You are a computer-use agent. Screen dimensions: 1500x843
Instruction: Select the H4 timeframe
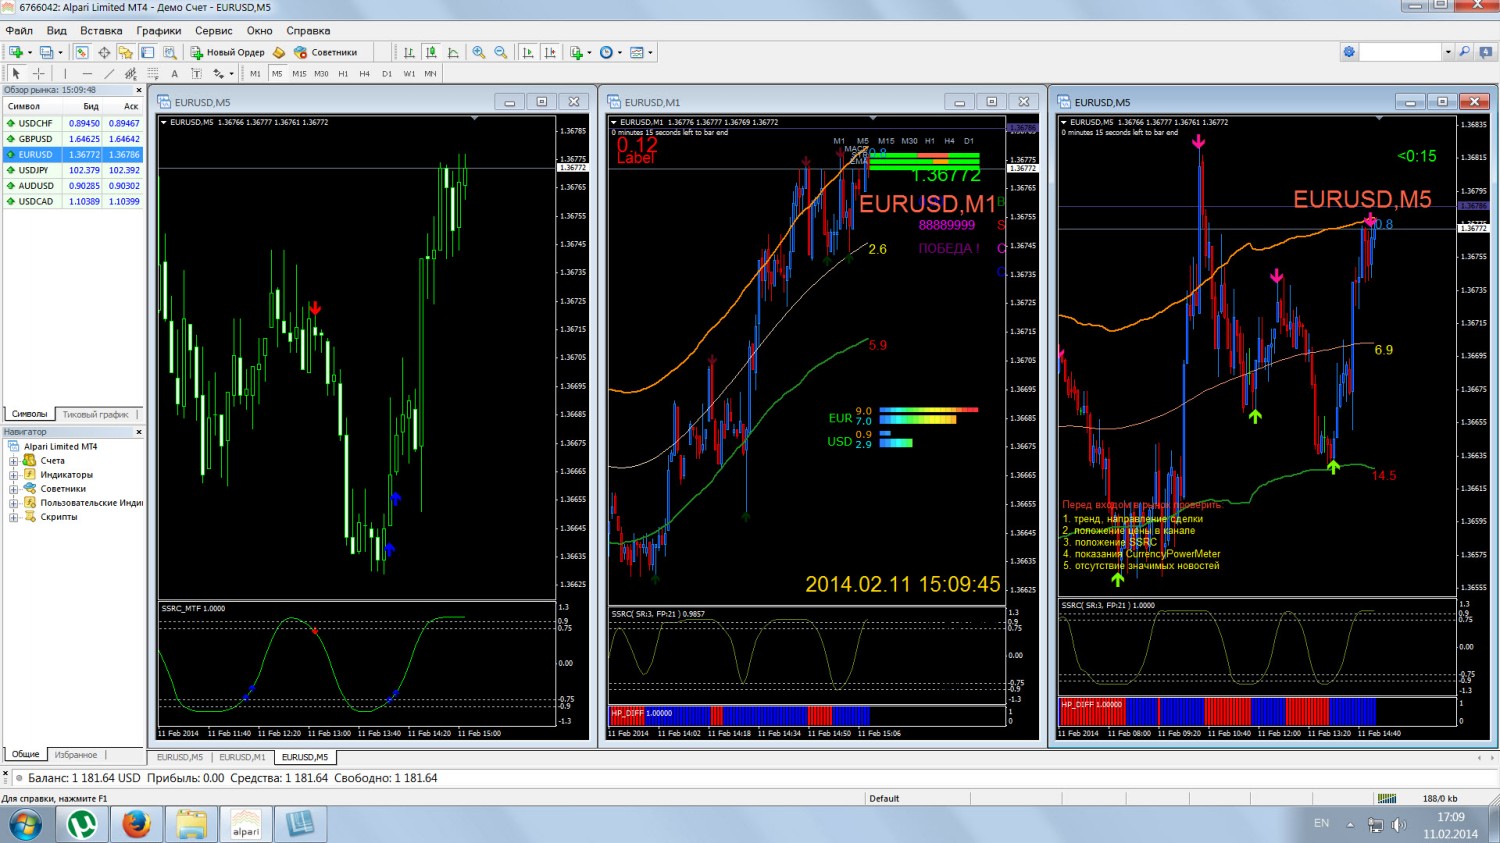(364, 73)
